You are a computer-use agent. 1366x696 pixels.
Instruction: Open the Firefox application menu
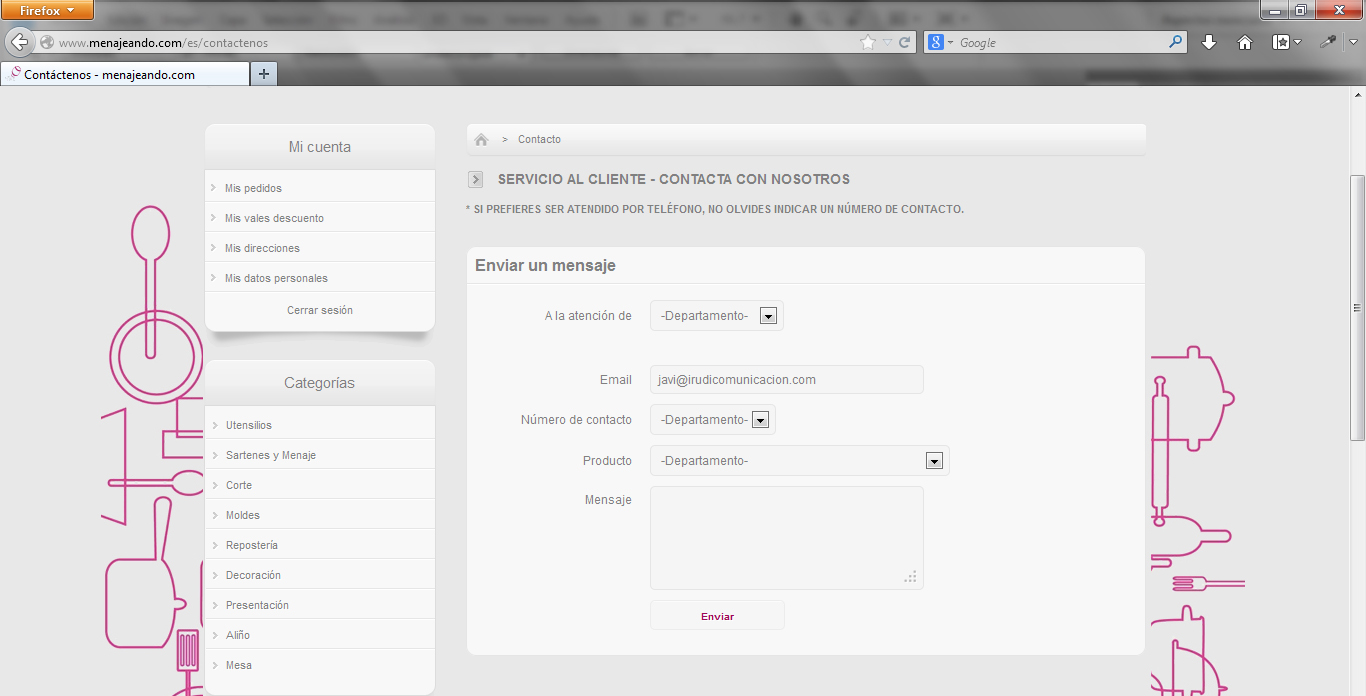[47, 10]
